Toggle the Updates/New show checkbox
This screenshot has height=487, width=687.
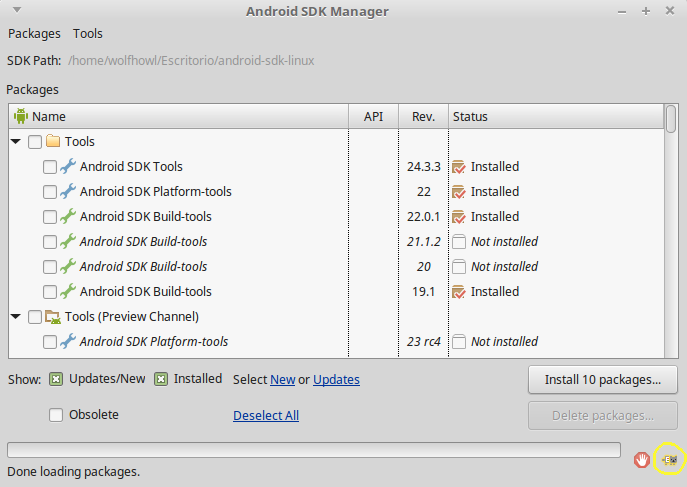point(56,379)
